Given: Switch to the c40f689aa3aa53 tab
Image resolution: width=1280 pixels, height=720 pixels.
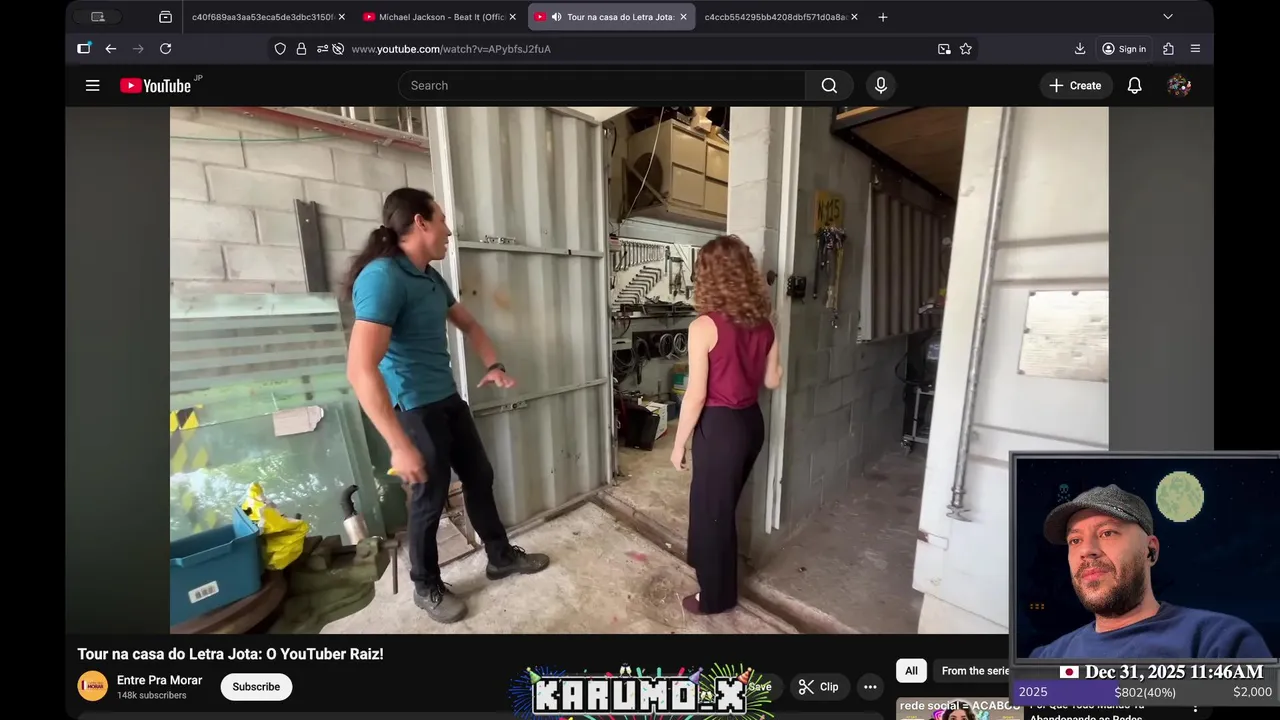Looking at the screenshot, I should [x=262, y=17].
